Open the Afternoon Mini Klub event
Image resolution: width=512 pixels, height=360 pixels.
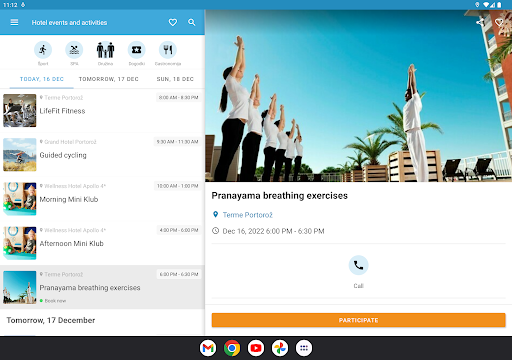click(x=102, y=243)
